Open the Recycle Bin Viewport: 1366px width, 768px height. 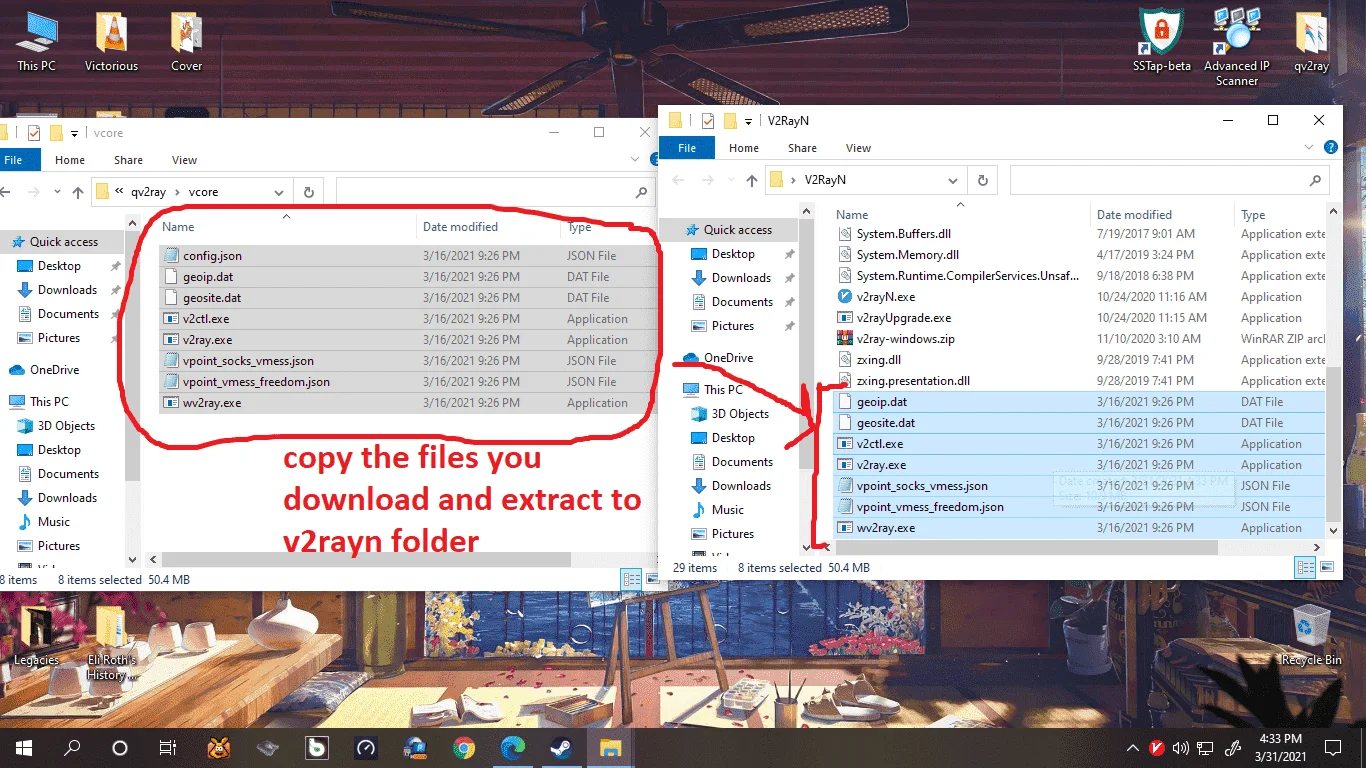1311,636
